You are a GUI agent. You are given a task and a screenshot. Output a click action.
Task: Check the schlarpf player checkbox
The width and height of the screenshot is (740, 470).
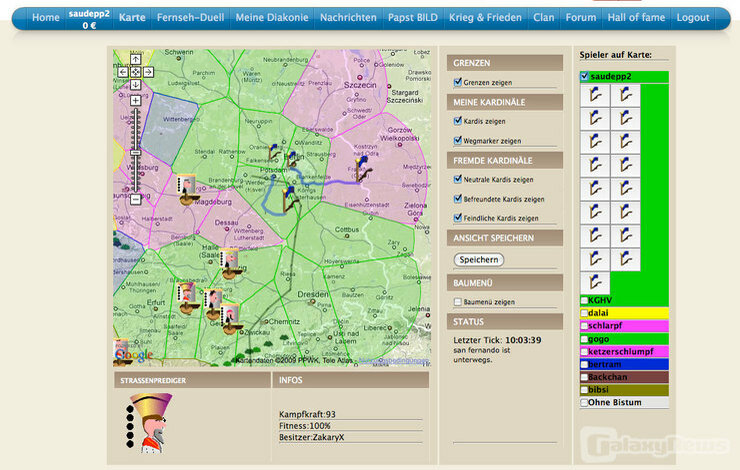(584, 326)
